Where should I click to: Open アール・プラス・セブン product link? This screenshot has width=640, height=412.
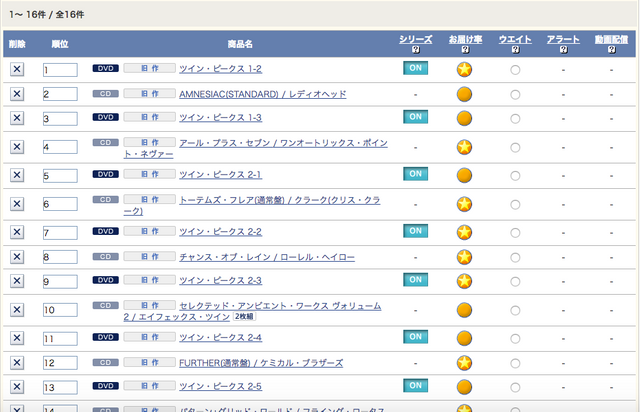pos(256,148)
